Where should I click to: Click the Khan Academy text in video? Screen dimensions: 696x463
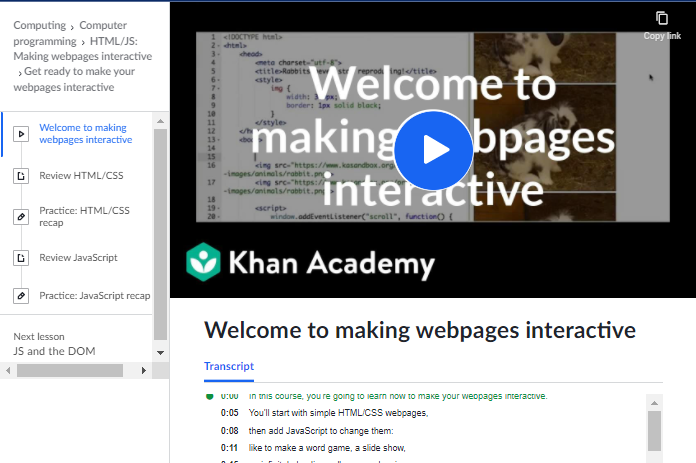click(x=332, y=264)
